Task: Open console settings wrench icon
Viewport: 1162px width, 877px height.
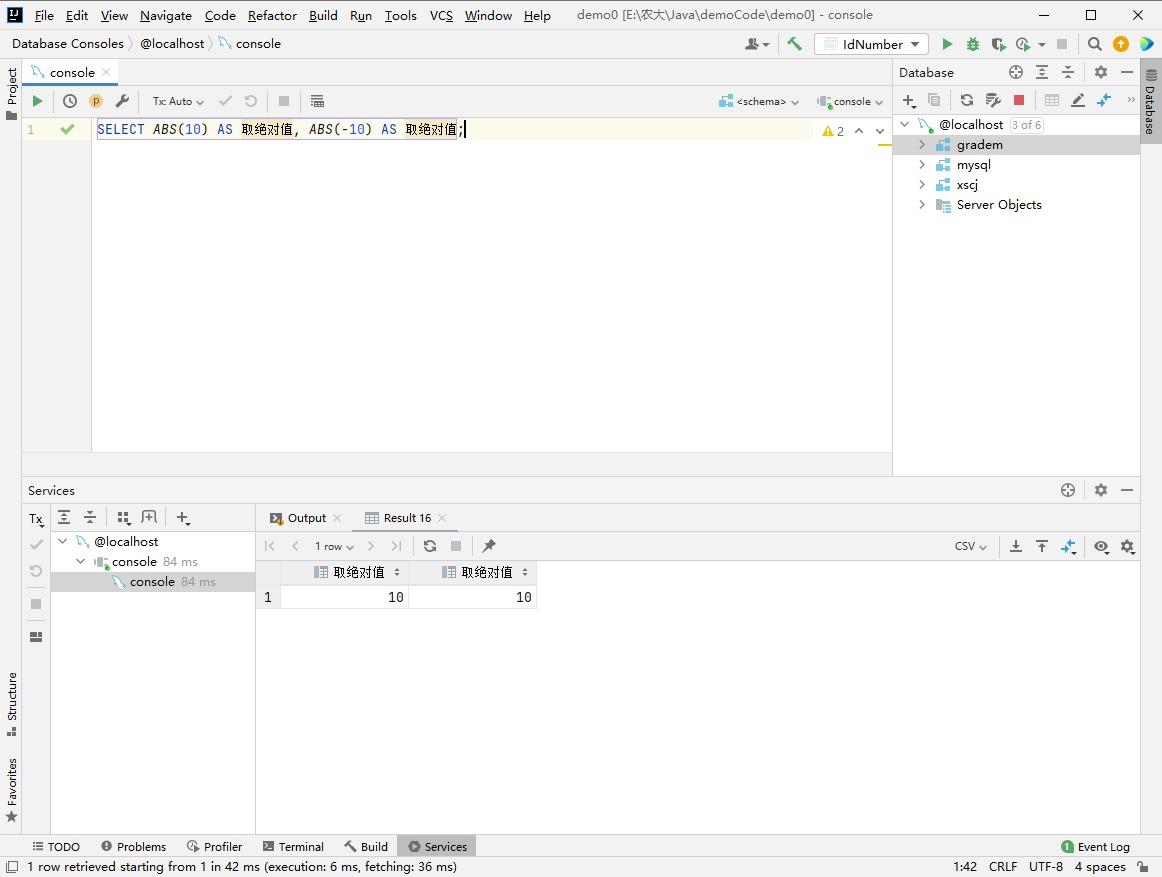Action: pyautogui.click(x=122, y=101)
